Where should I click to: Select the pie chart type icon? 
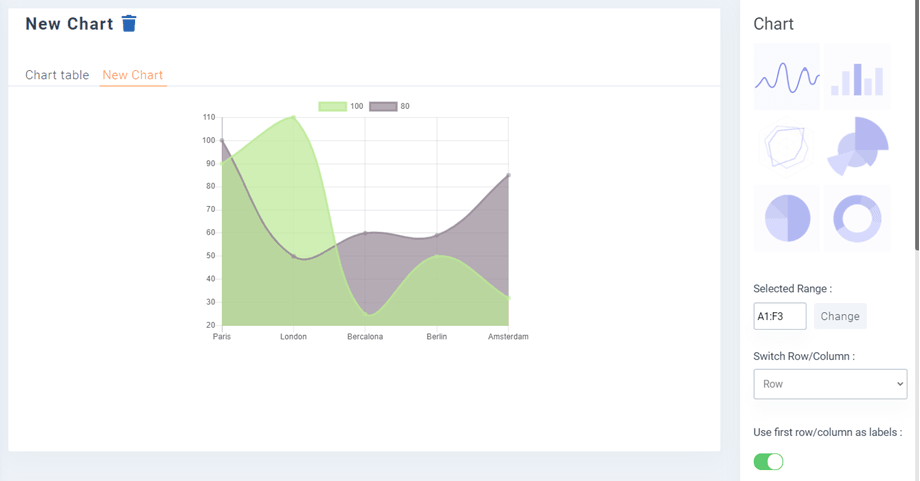pos(786,217)
